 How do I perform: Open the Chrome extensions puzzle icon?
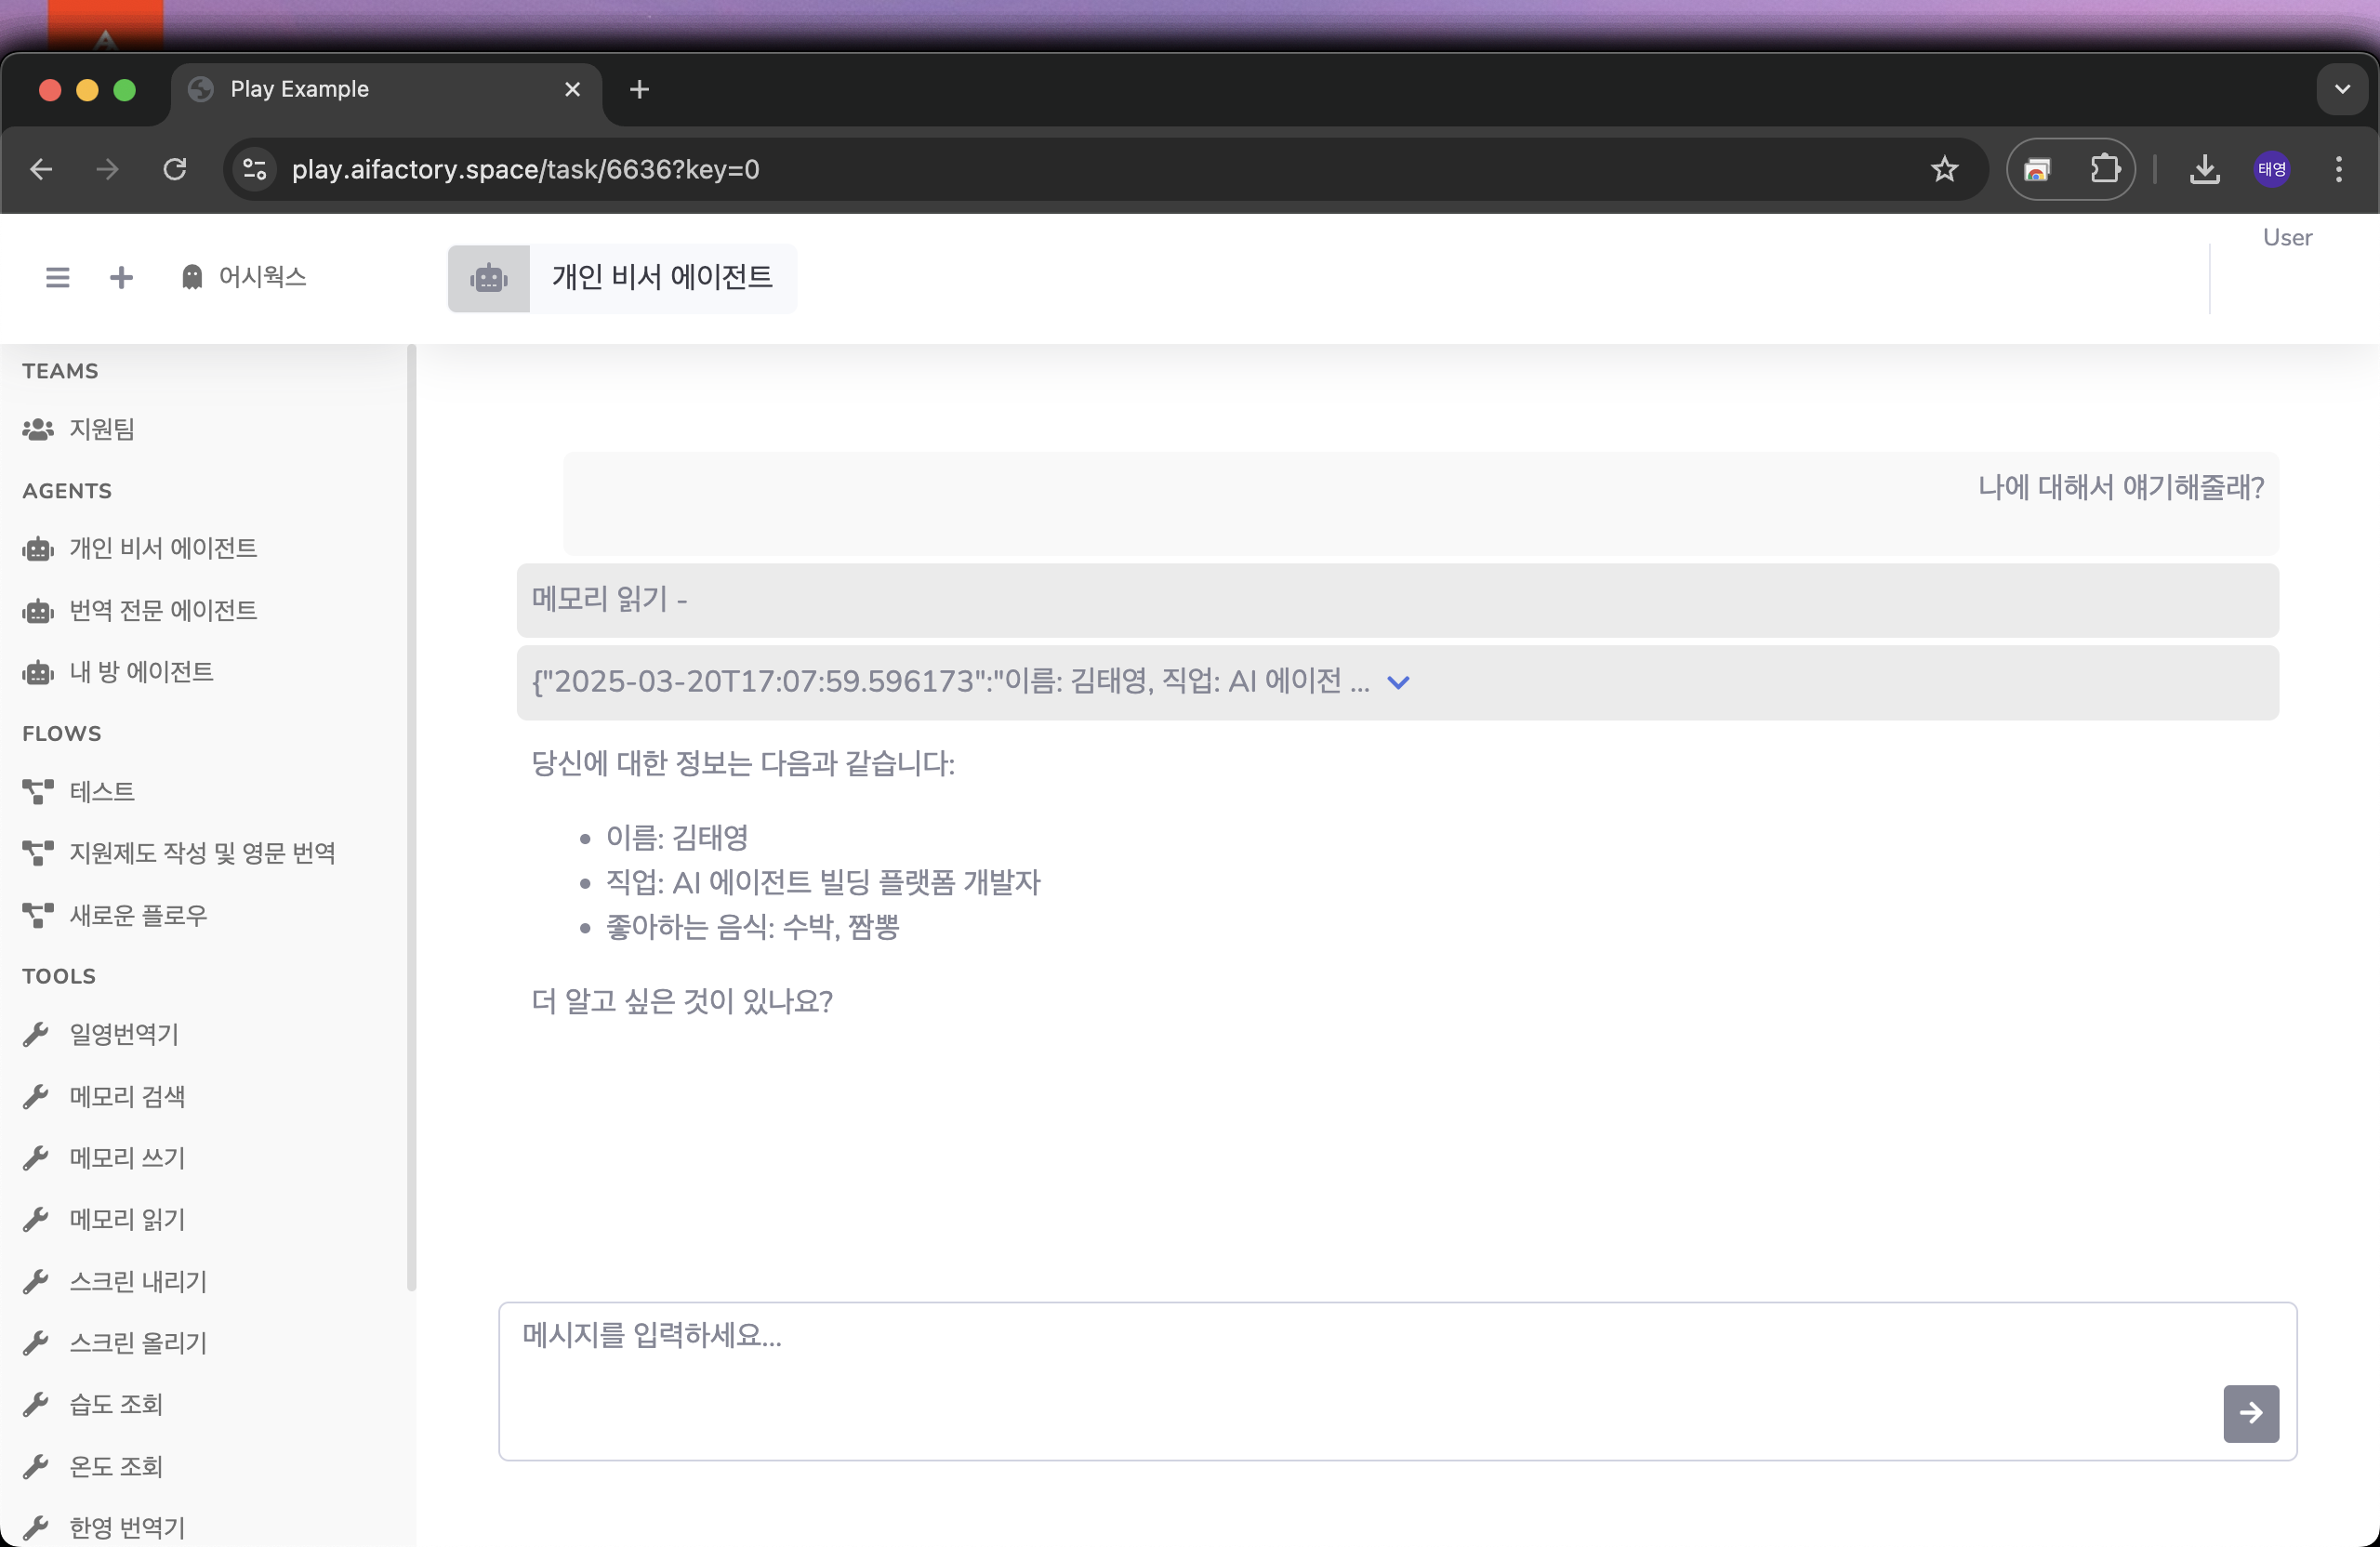pyautogui.click(x=2104, y=169)
